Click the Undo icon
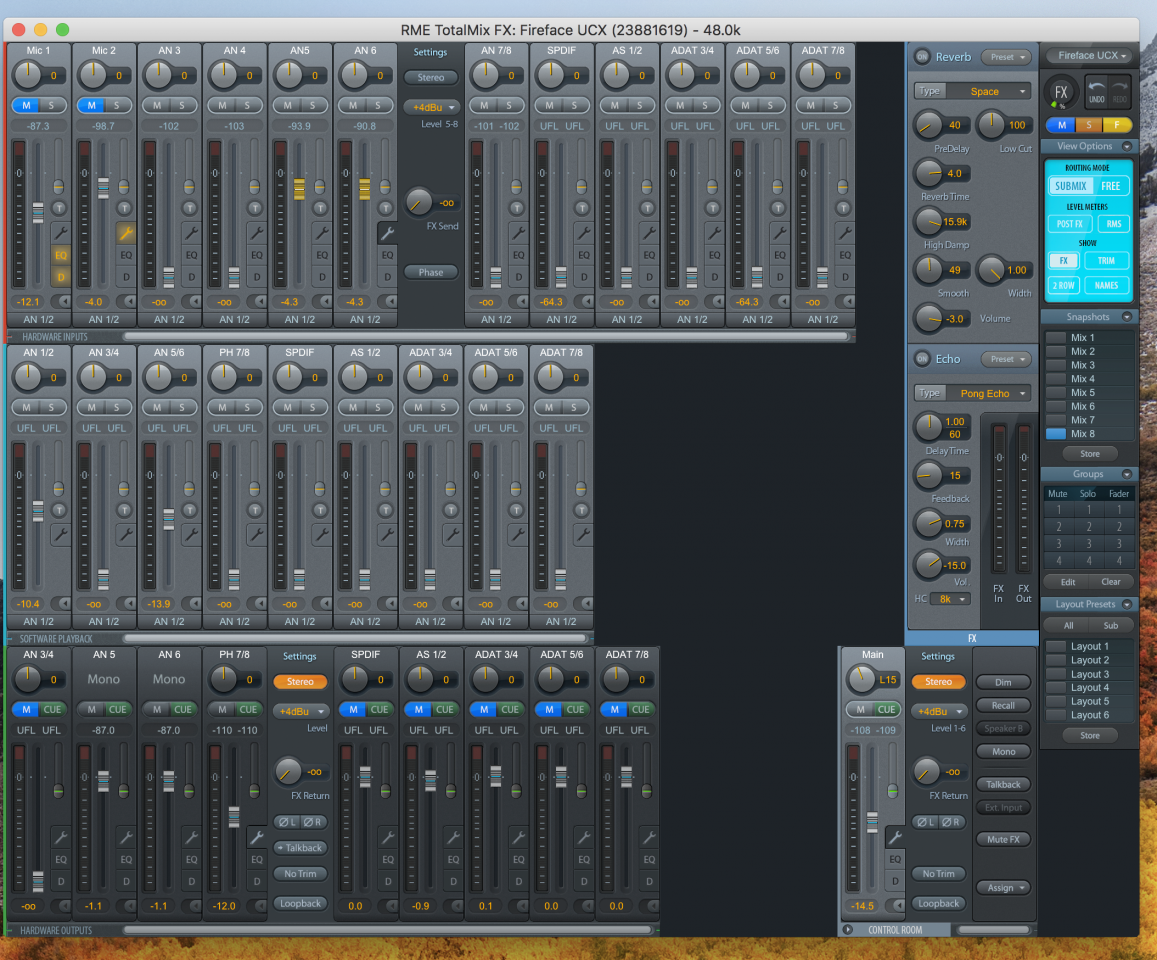Image resolution: width=1157 pixels, height=960 pixels. (1096, 91)
